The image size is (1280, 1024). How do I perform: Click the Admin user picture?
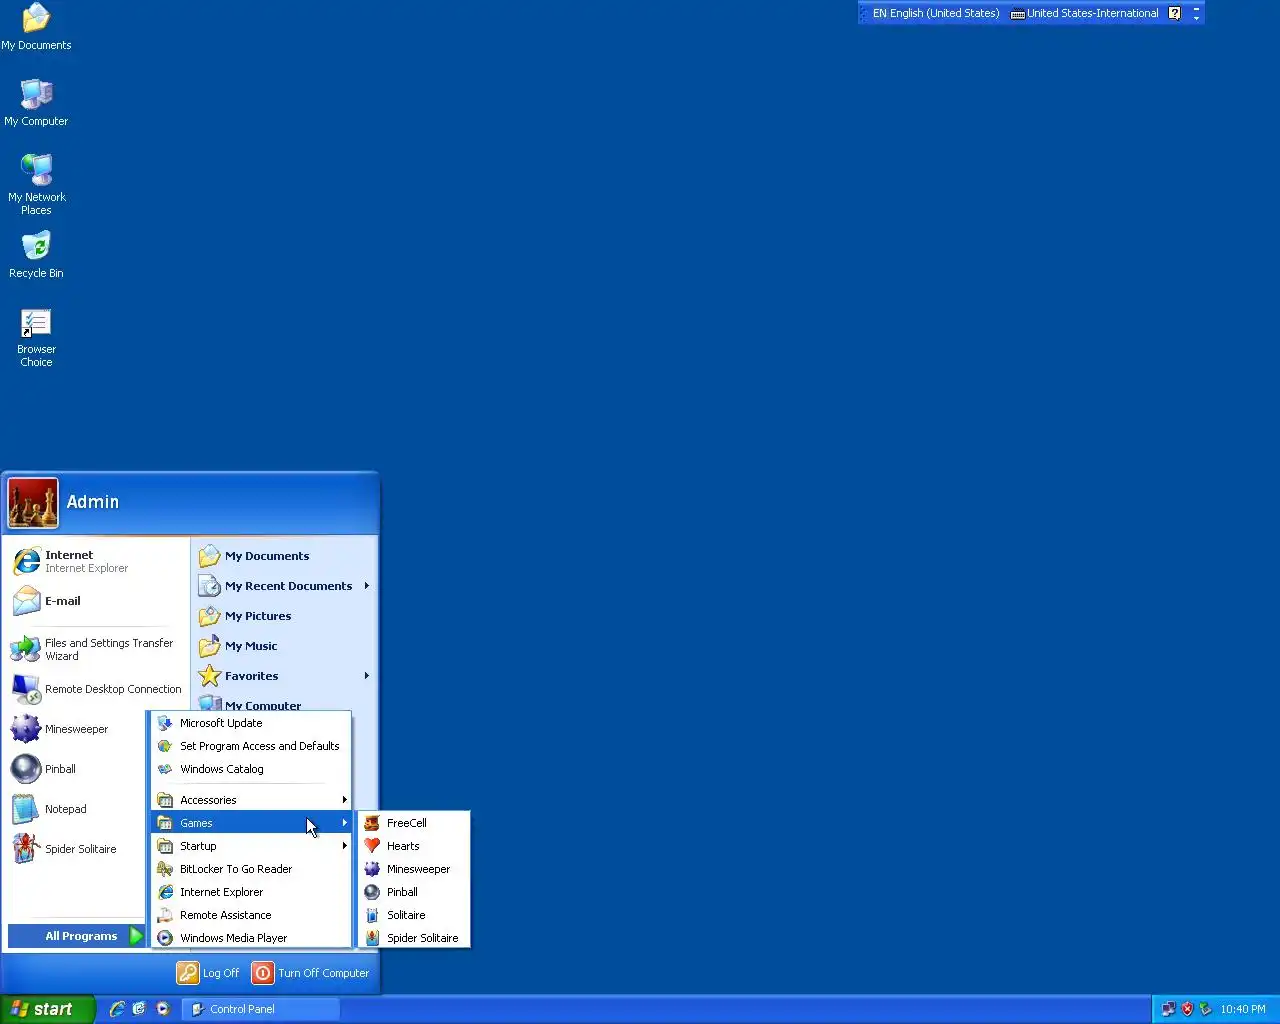pyautogui.click(x=33, y=503)
